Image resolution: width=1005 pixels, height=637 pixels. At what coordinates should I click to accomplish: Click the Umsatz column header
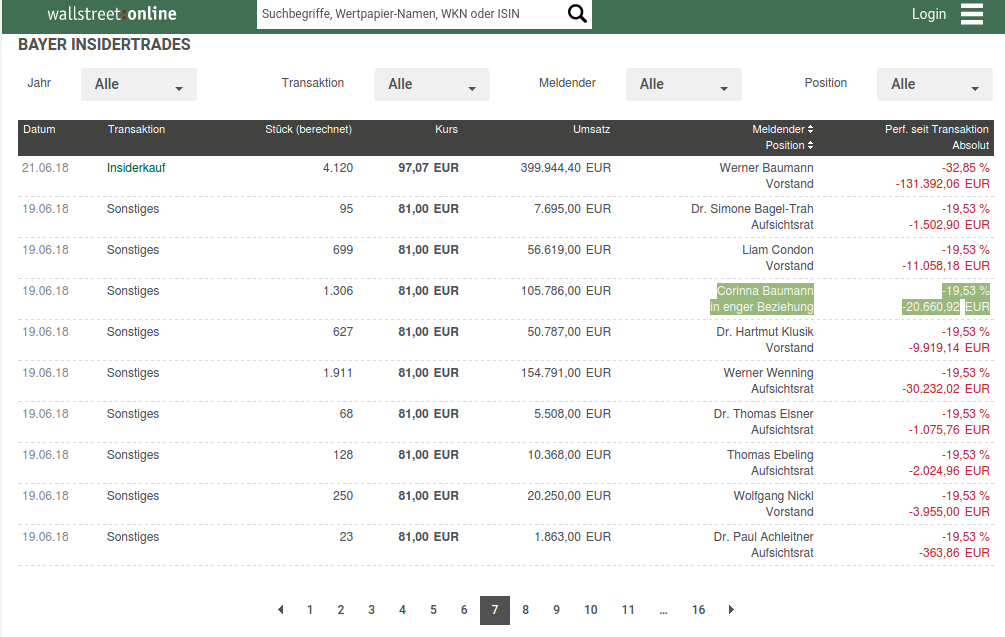591,129
